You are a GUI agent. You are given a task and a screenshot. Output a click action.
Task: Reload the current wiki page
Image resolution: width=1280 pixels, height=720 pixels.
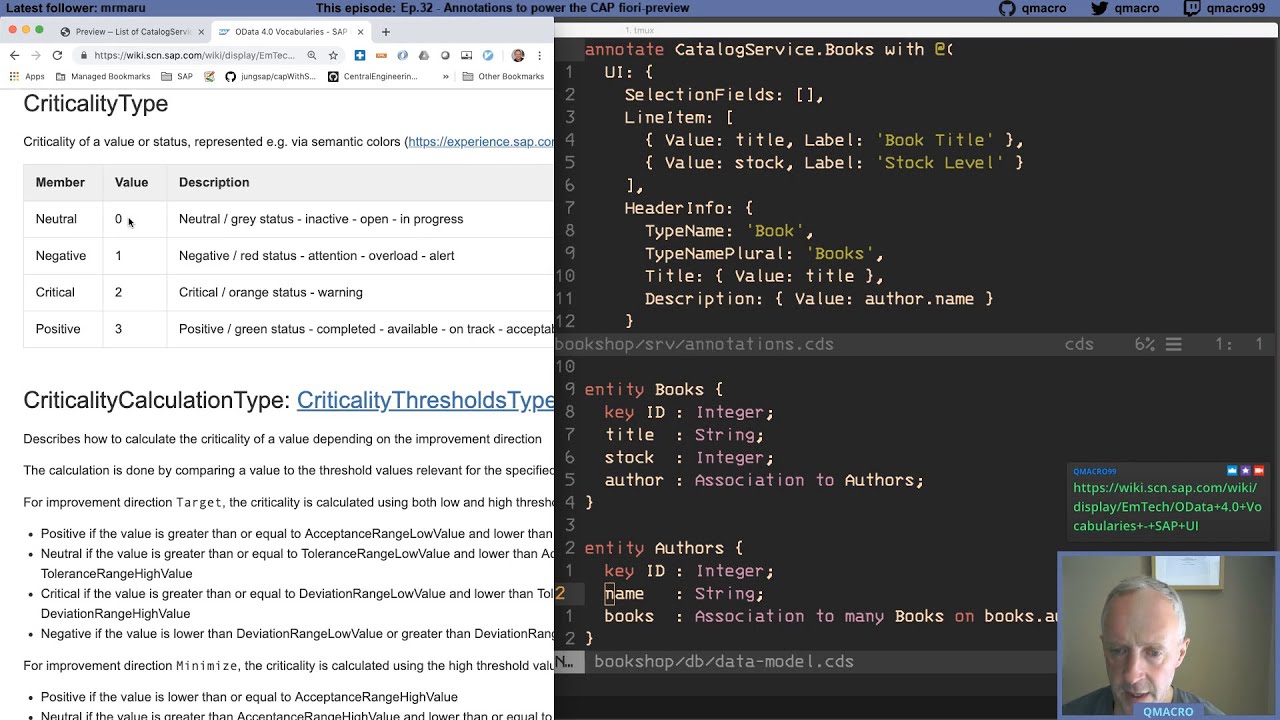coord(57,55)
